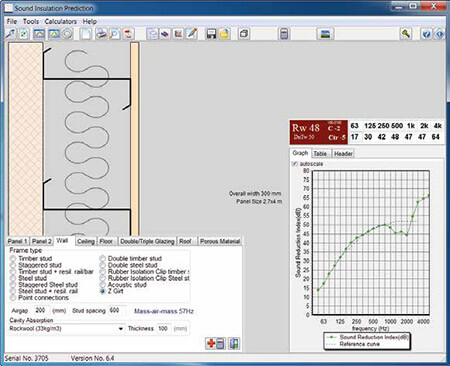Open a file with folder icon
Screen dimensions: 450x366
[x=225, y=34]
